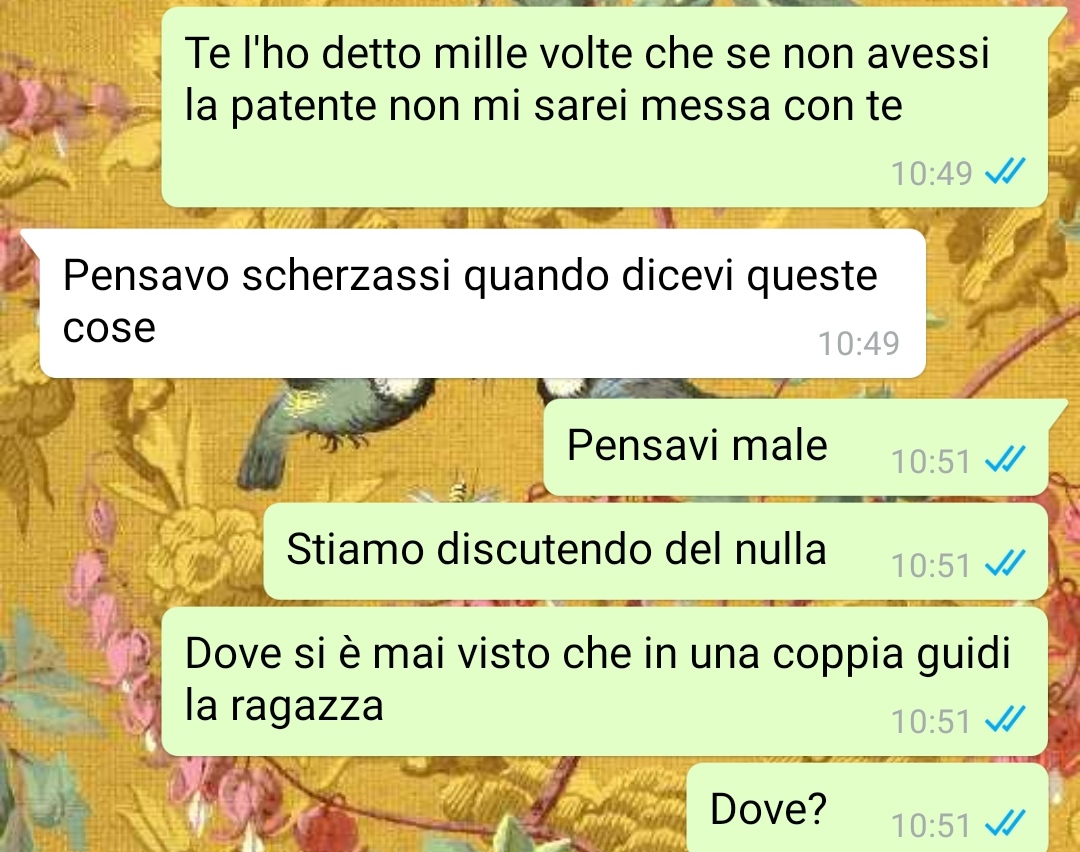This screenshot has width=1080, height=852.
Task: Tap the 10:51 timestamp beside 'Stiamo discutendo del nulla'
Action: (x=931, y=565)
